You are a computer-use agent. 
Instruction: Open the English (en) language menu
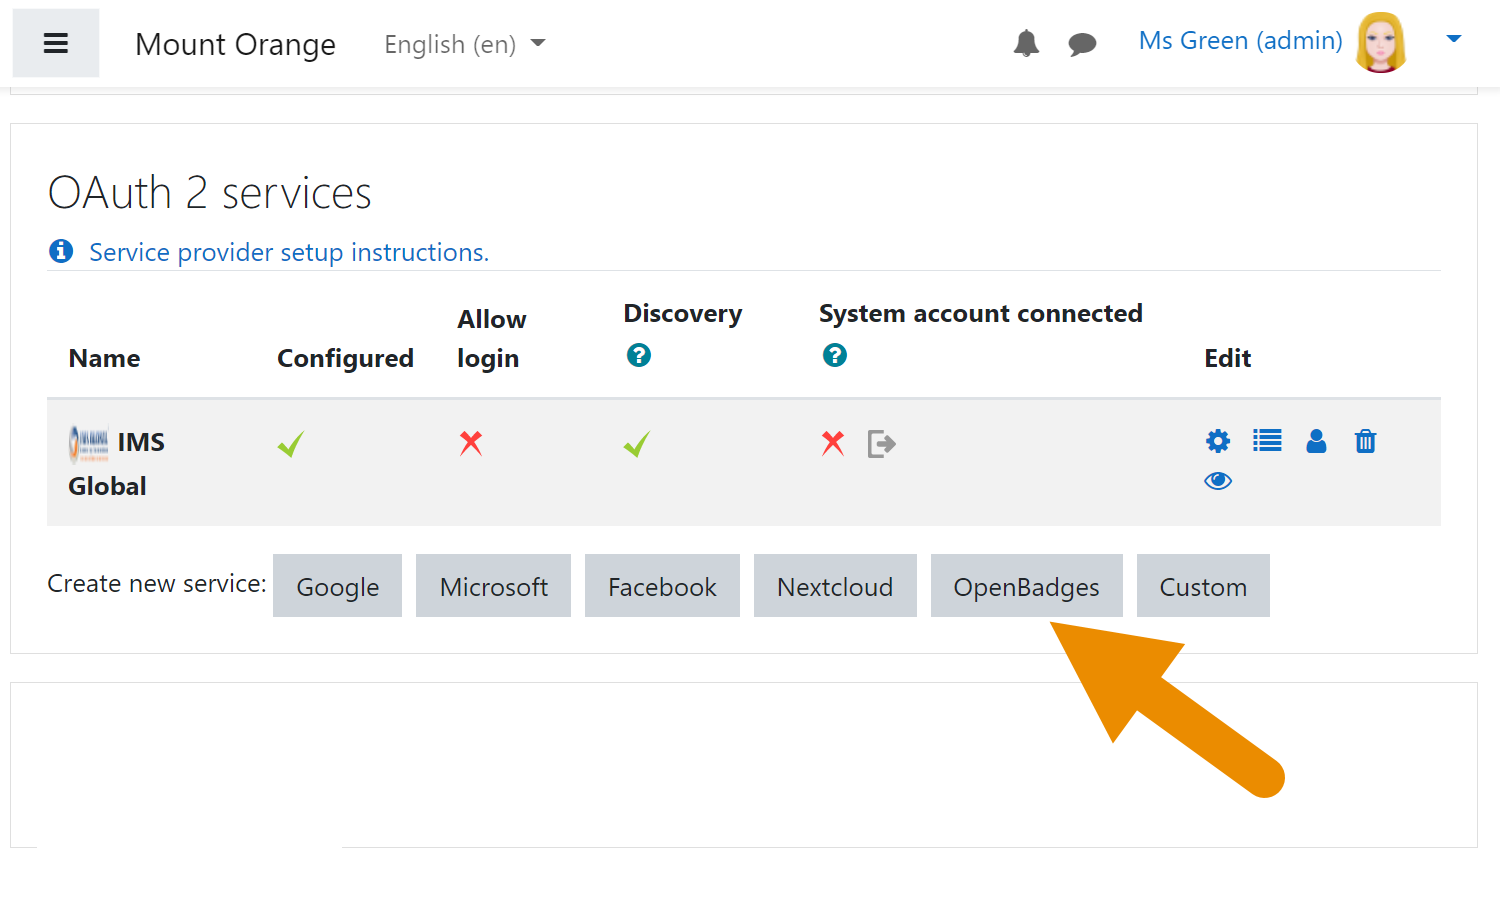tap(465, 44)
